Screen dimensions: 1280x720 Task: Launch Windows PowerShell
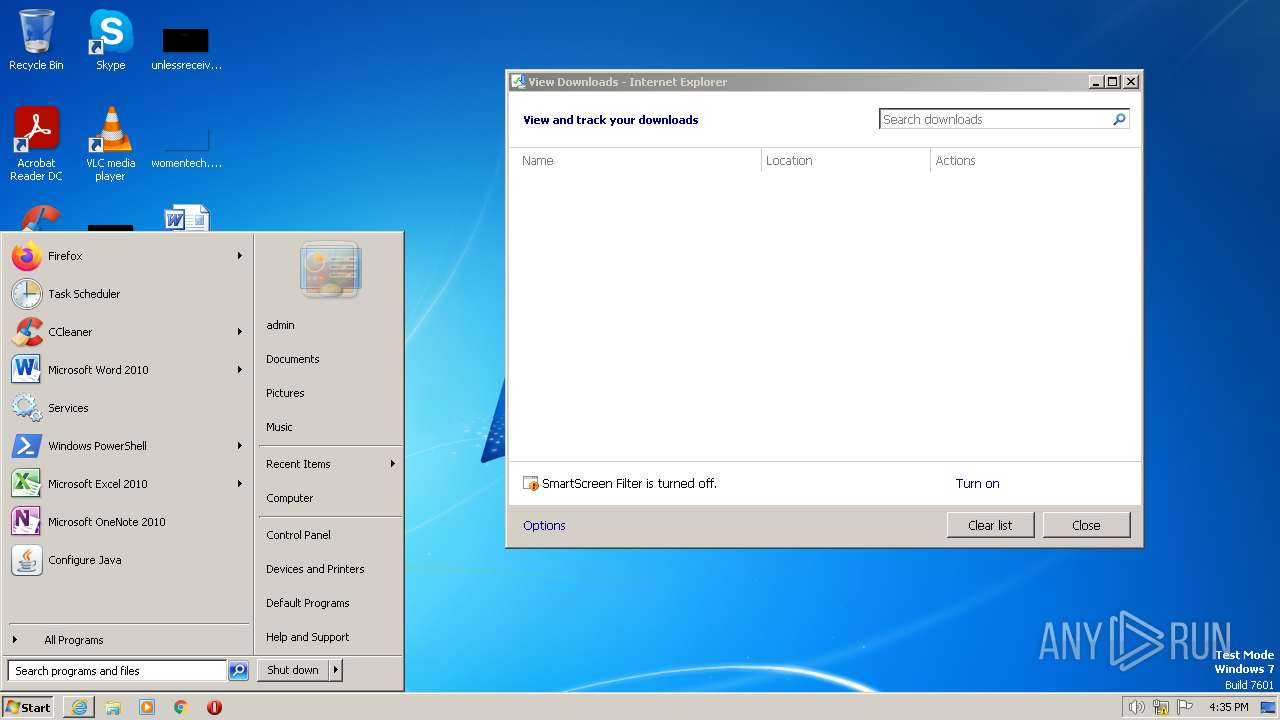point(128,446)
